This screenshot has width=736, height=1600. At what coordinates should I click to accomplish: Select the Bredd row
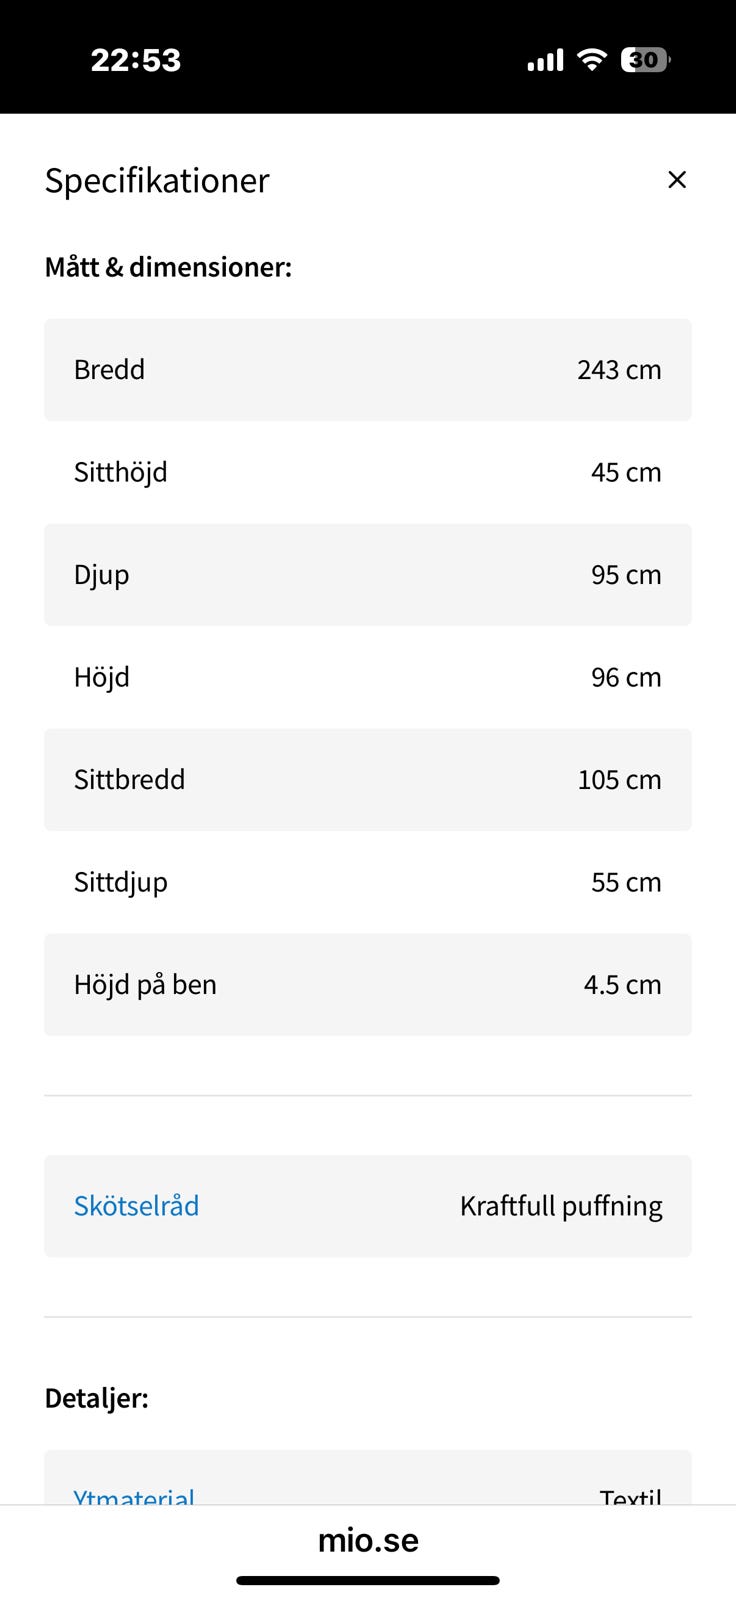[x=368, y=370]
